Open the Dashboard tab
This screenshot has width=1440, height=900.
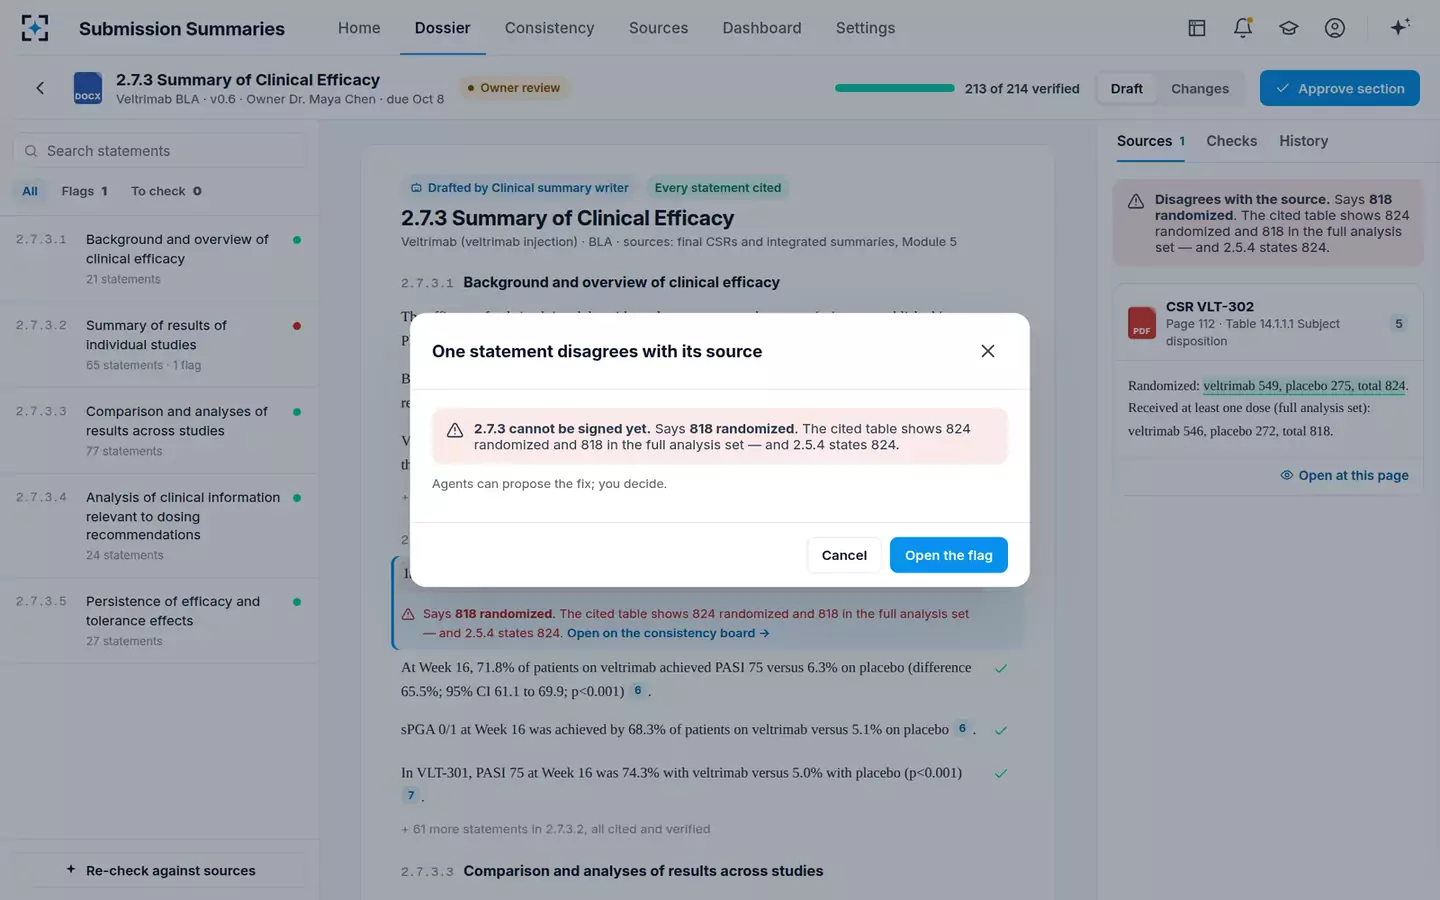(x=762, y=28)
